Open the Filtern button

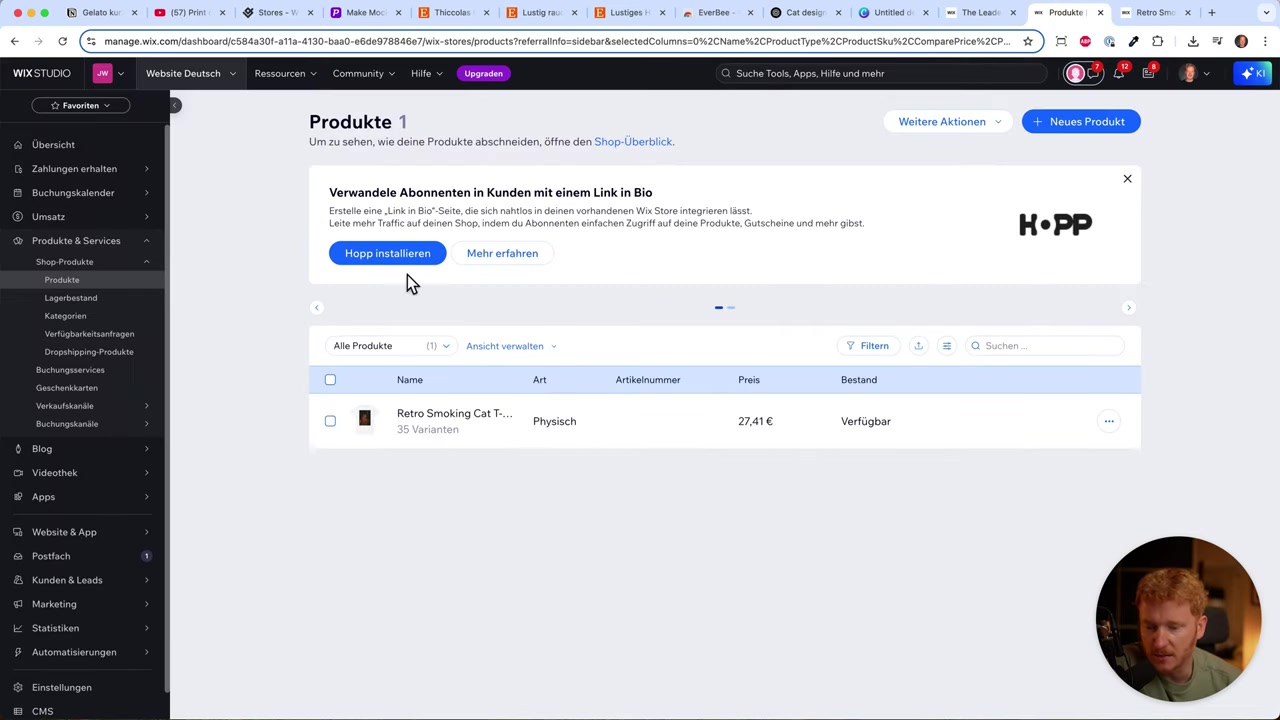867,346
